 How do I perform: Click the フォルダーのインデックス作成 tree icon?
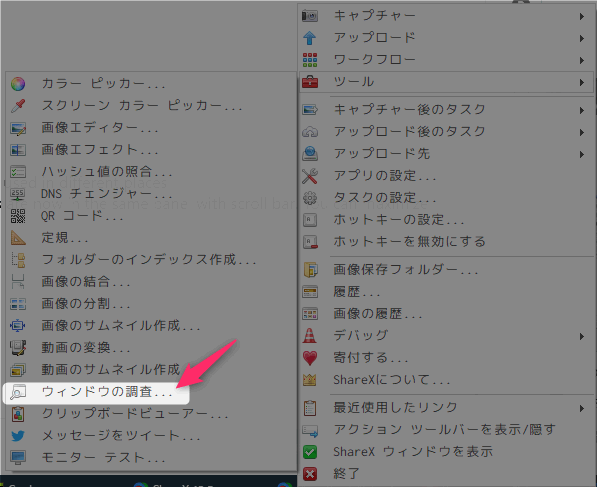(18, 260)
